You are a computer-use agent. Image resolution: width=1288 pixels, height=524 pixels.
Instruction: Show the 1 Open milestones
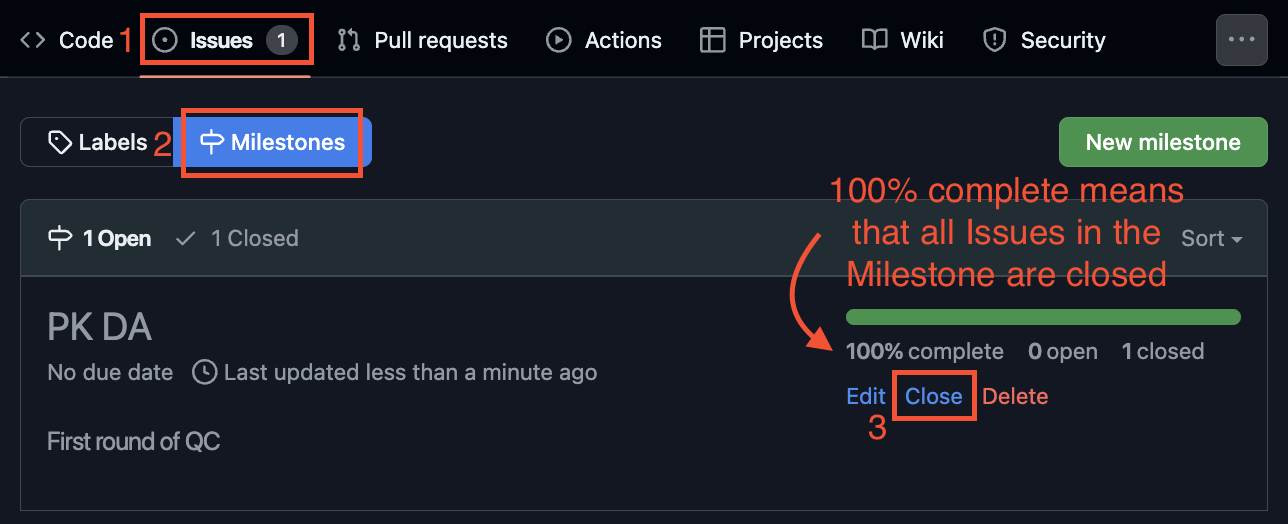pyautogui.click(x=99, y=238)
